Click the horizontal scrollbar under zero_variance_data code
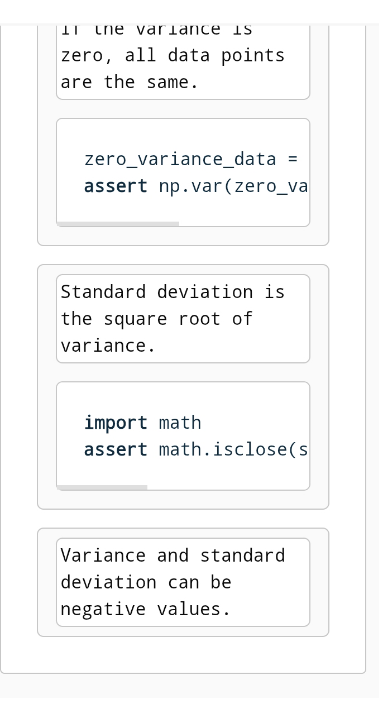The width and height of the screenshot is (379, 702). [x=118, y=224]
